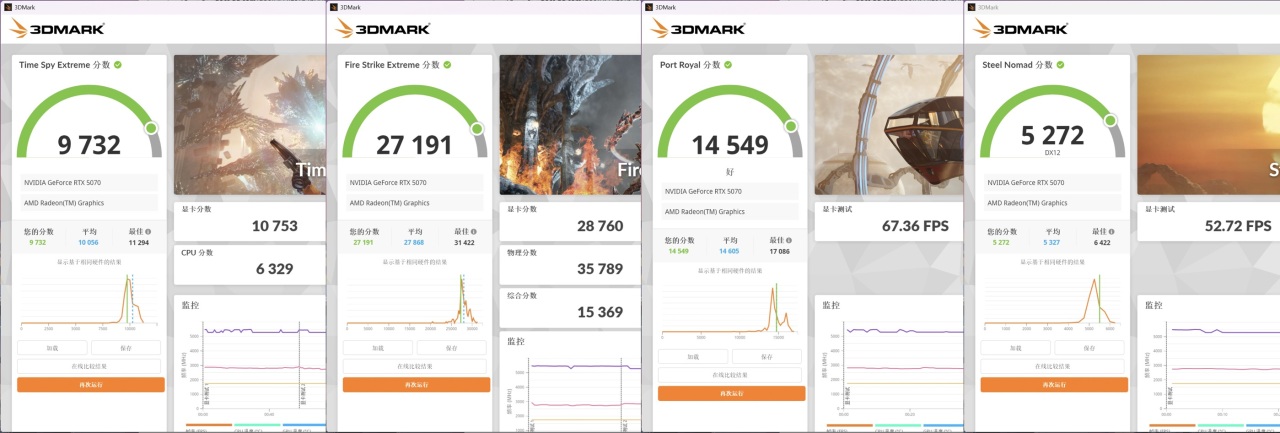Load a result (加载) in Steel Nomad window
This screenshot has height=433, width=1280.
1015,348
